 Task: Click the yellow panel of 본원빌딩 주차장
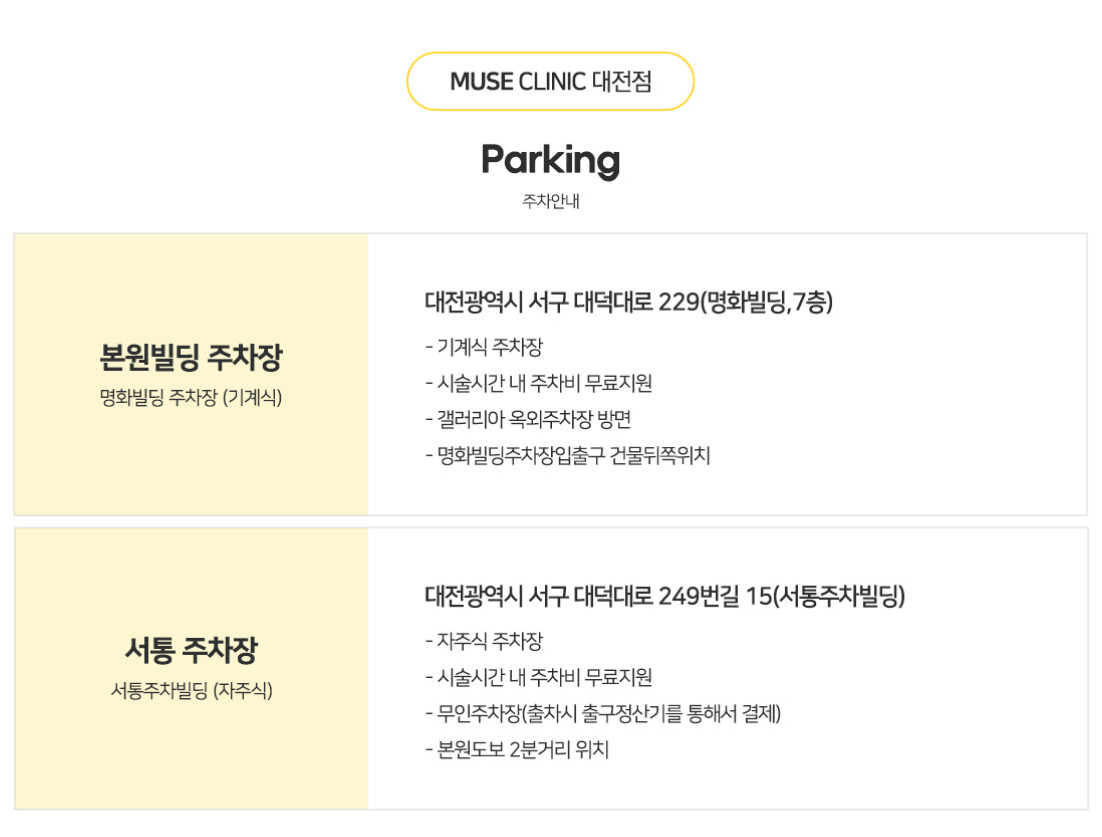[x=191, y=375]
